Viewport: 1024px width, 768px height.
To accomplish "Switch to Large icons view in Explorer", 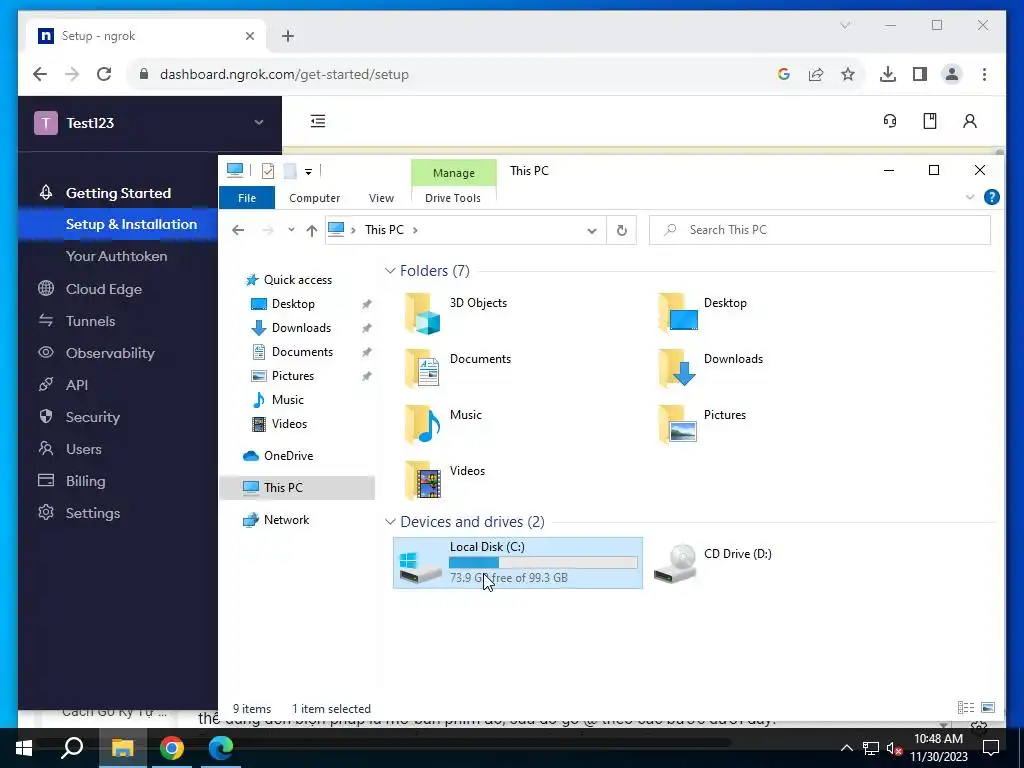I will point(988,708).
